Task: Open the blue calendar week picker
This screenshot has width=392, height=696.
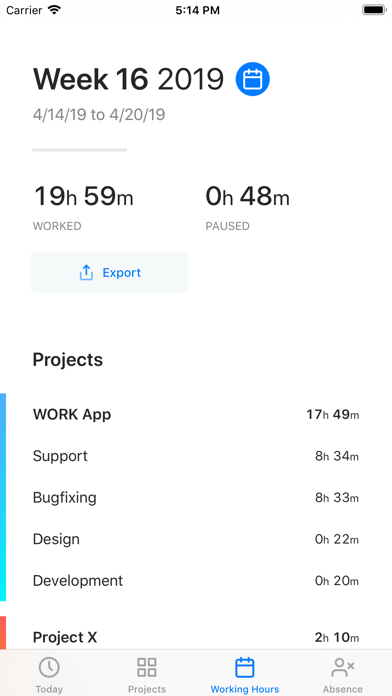Action: point(253,79)
